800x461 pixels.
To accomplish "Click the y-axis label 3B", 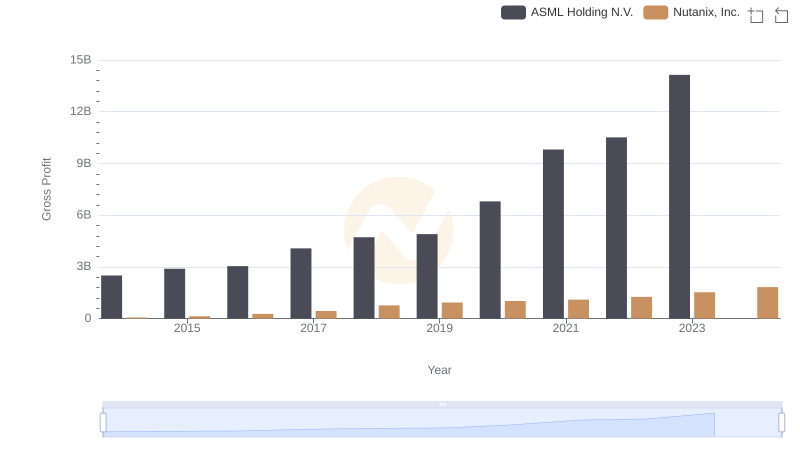I will coord(84,266).
